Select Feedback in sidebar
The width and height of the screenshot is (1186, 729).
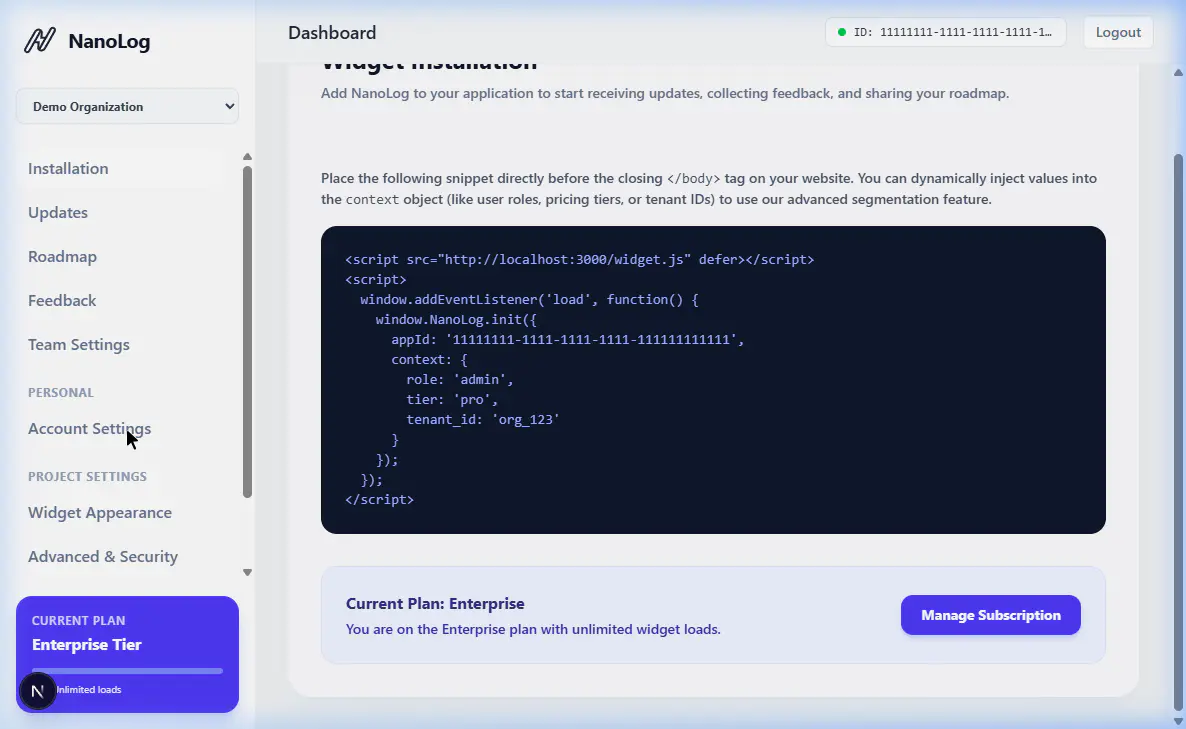click(x=62, y=301)
